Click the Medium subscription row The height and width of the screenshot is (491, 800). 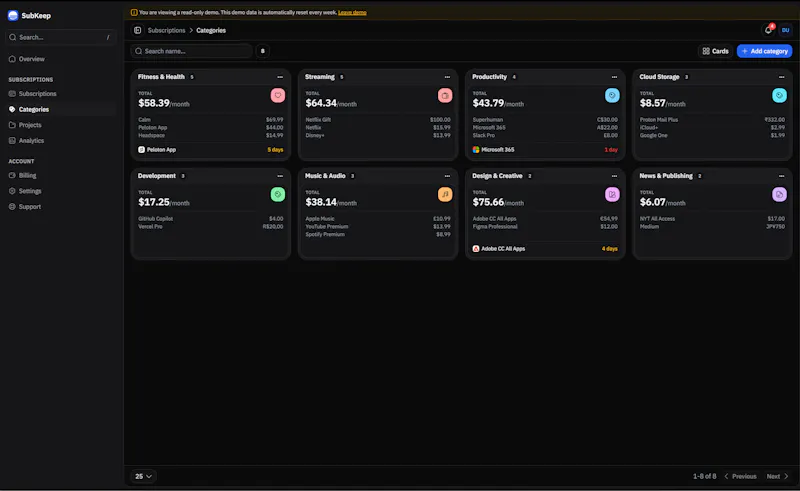click(x=712, y=227)
